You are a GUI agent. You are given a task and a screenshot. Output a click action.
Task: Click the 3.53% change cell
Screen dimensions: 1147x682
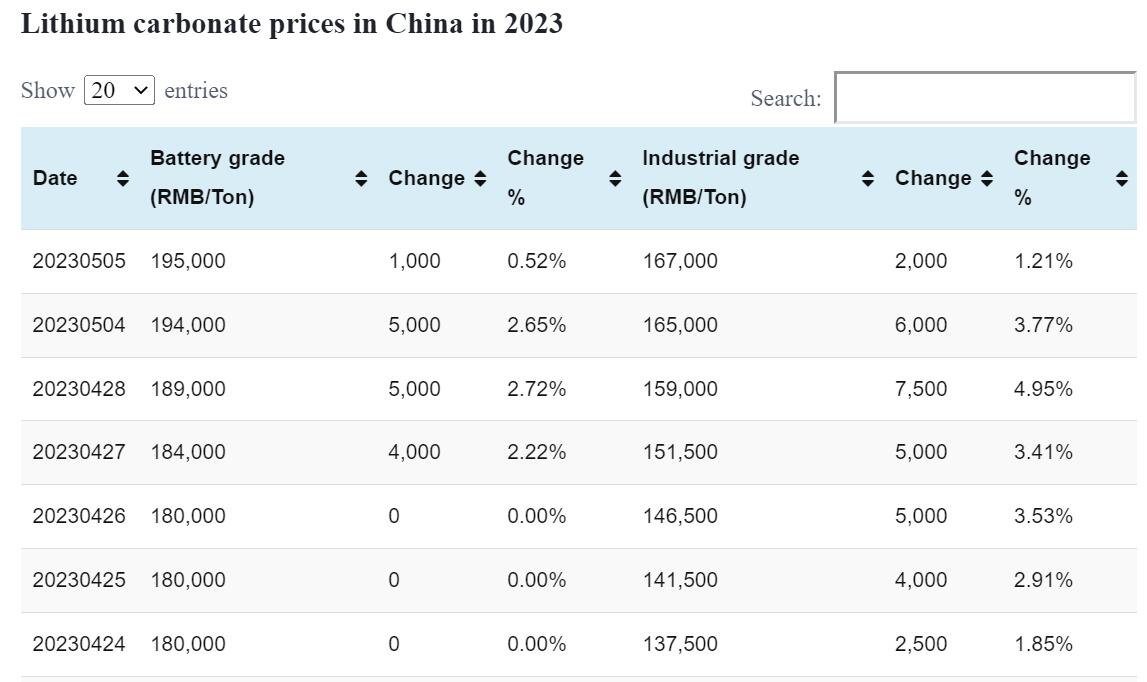coord(1043,516)
